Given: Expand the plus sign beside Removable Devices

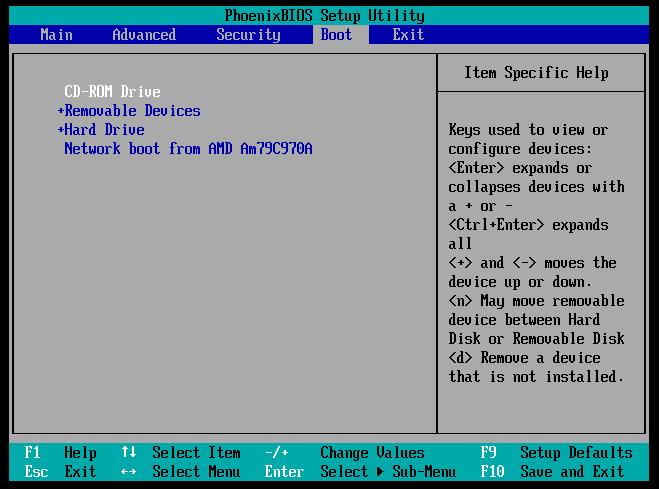Looking at the screenshot, I should [61, 111].
